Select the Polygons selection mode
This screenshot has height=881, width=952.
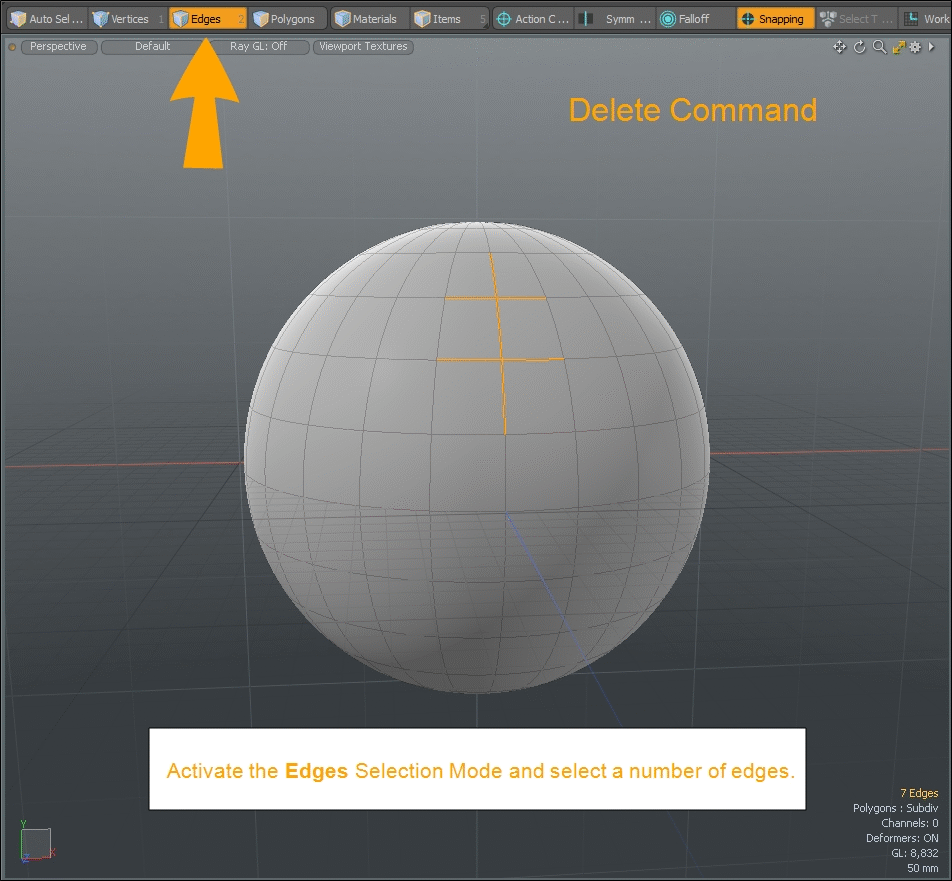pos(288,19)
